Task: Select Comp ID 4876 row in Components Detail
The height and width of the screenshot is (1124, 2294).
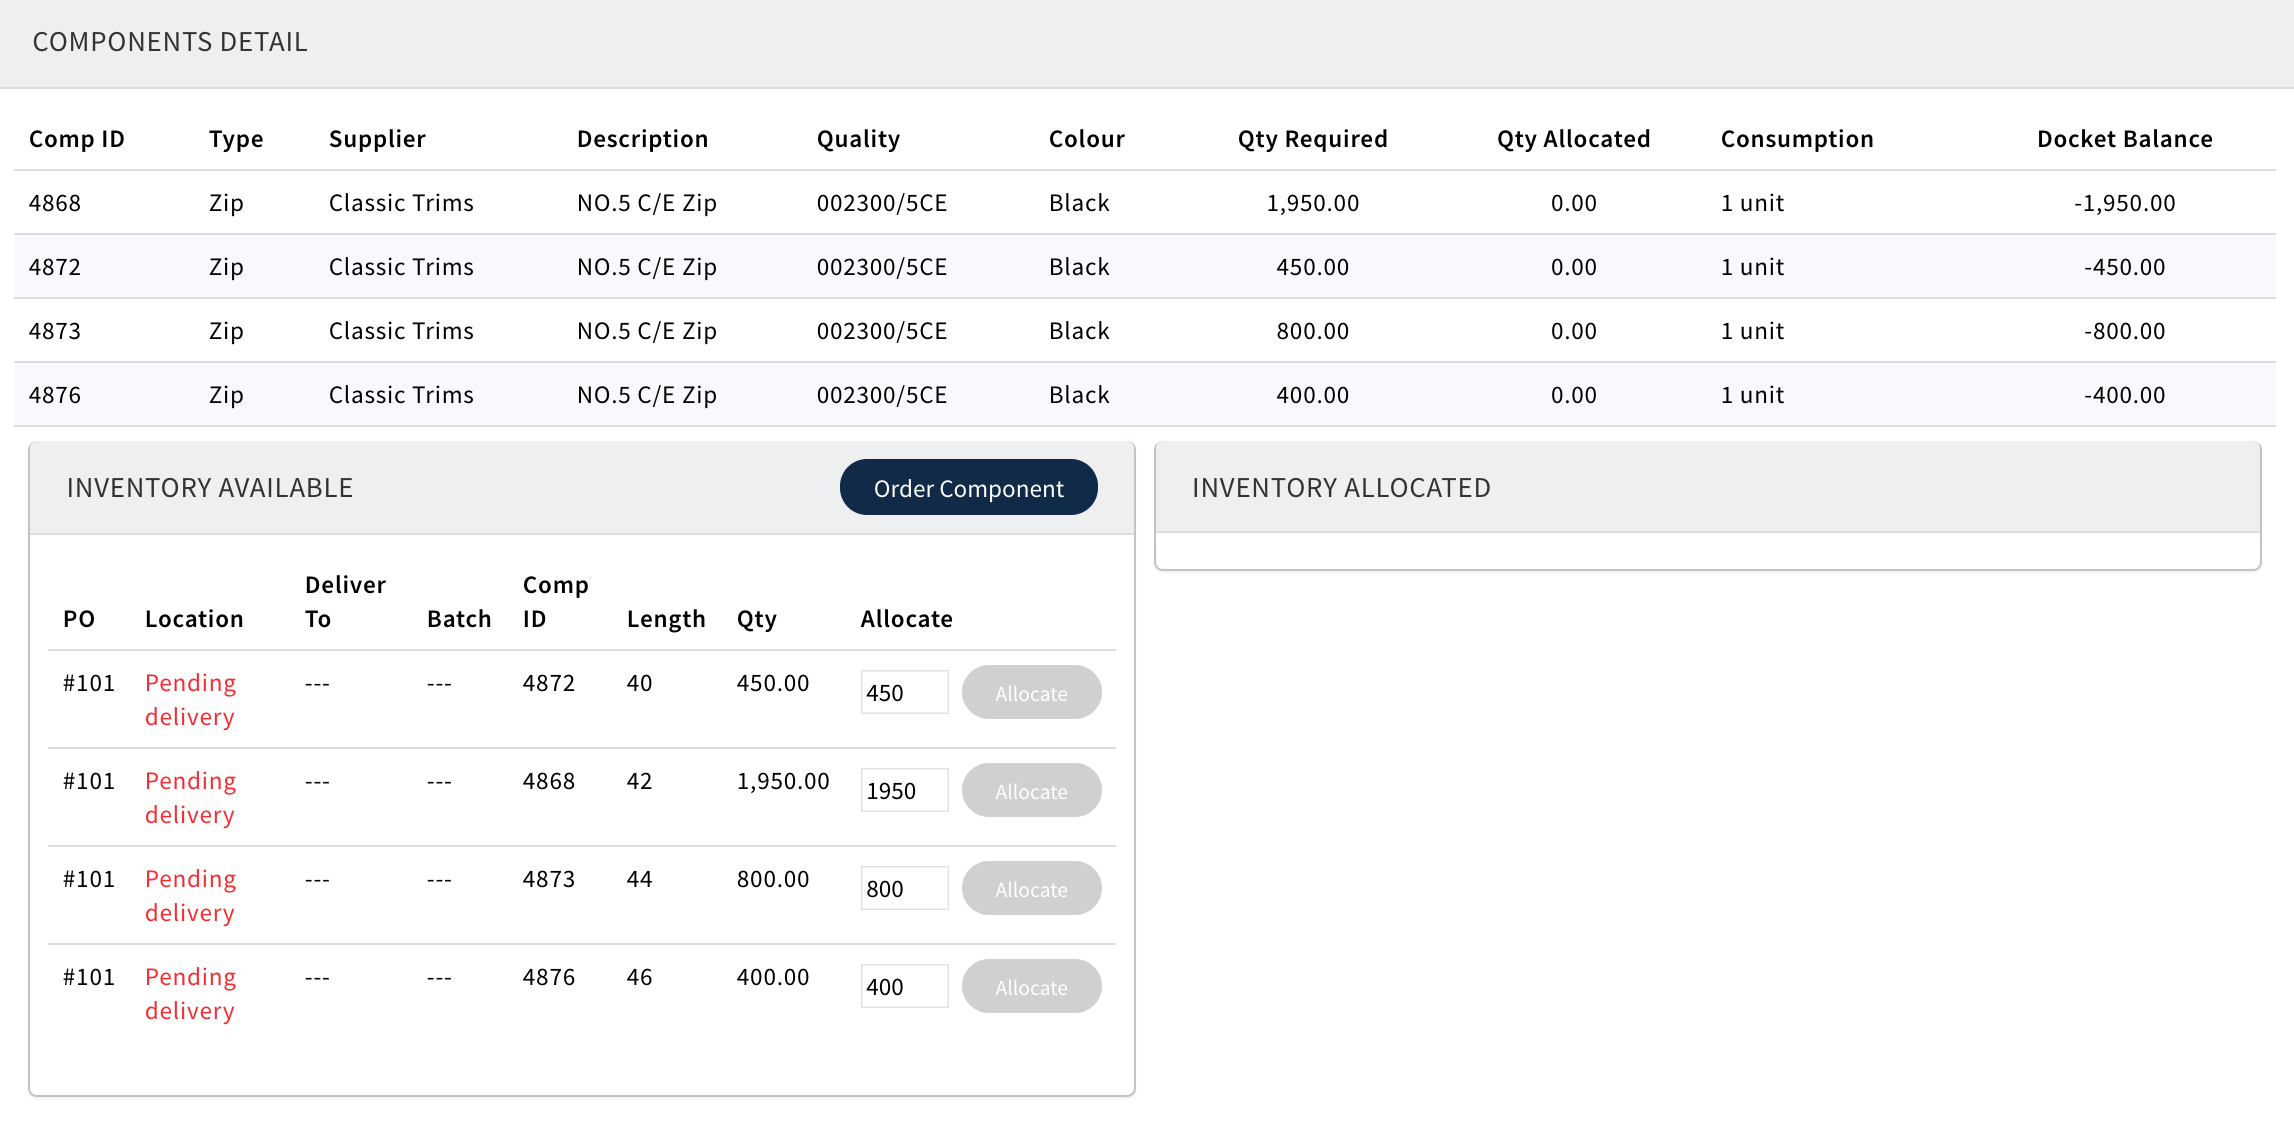Action: [x=55, y=395]
